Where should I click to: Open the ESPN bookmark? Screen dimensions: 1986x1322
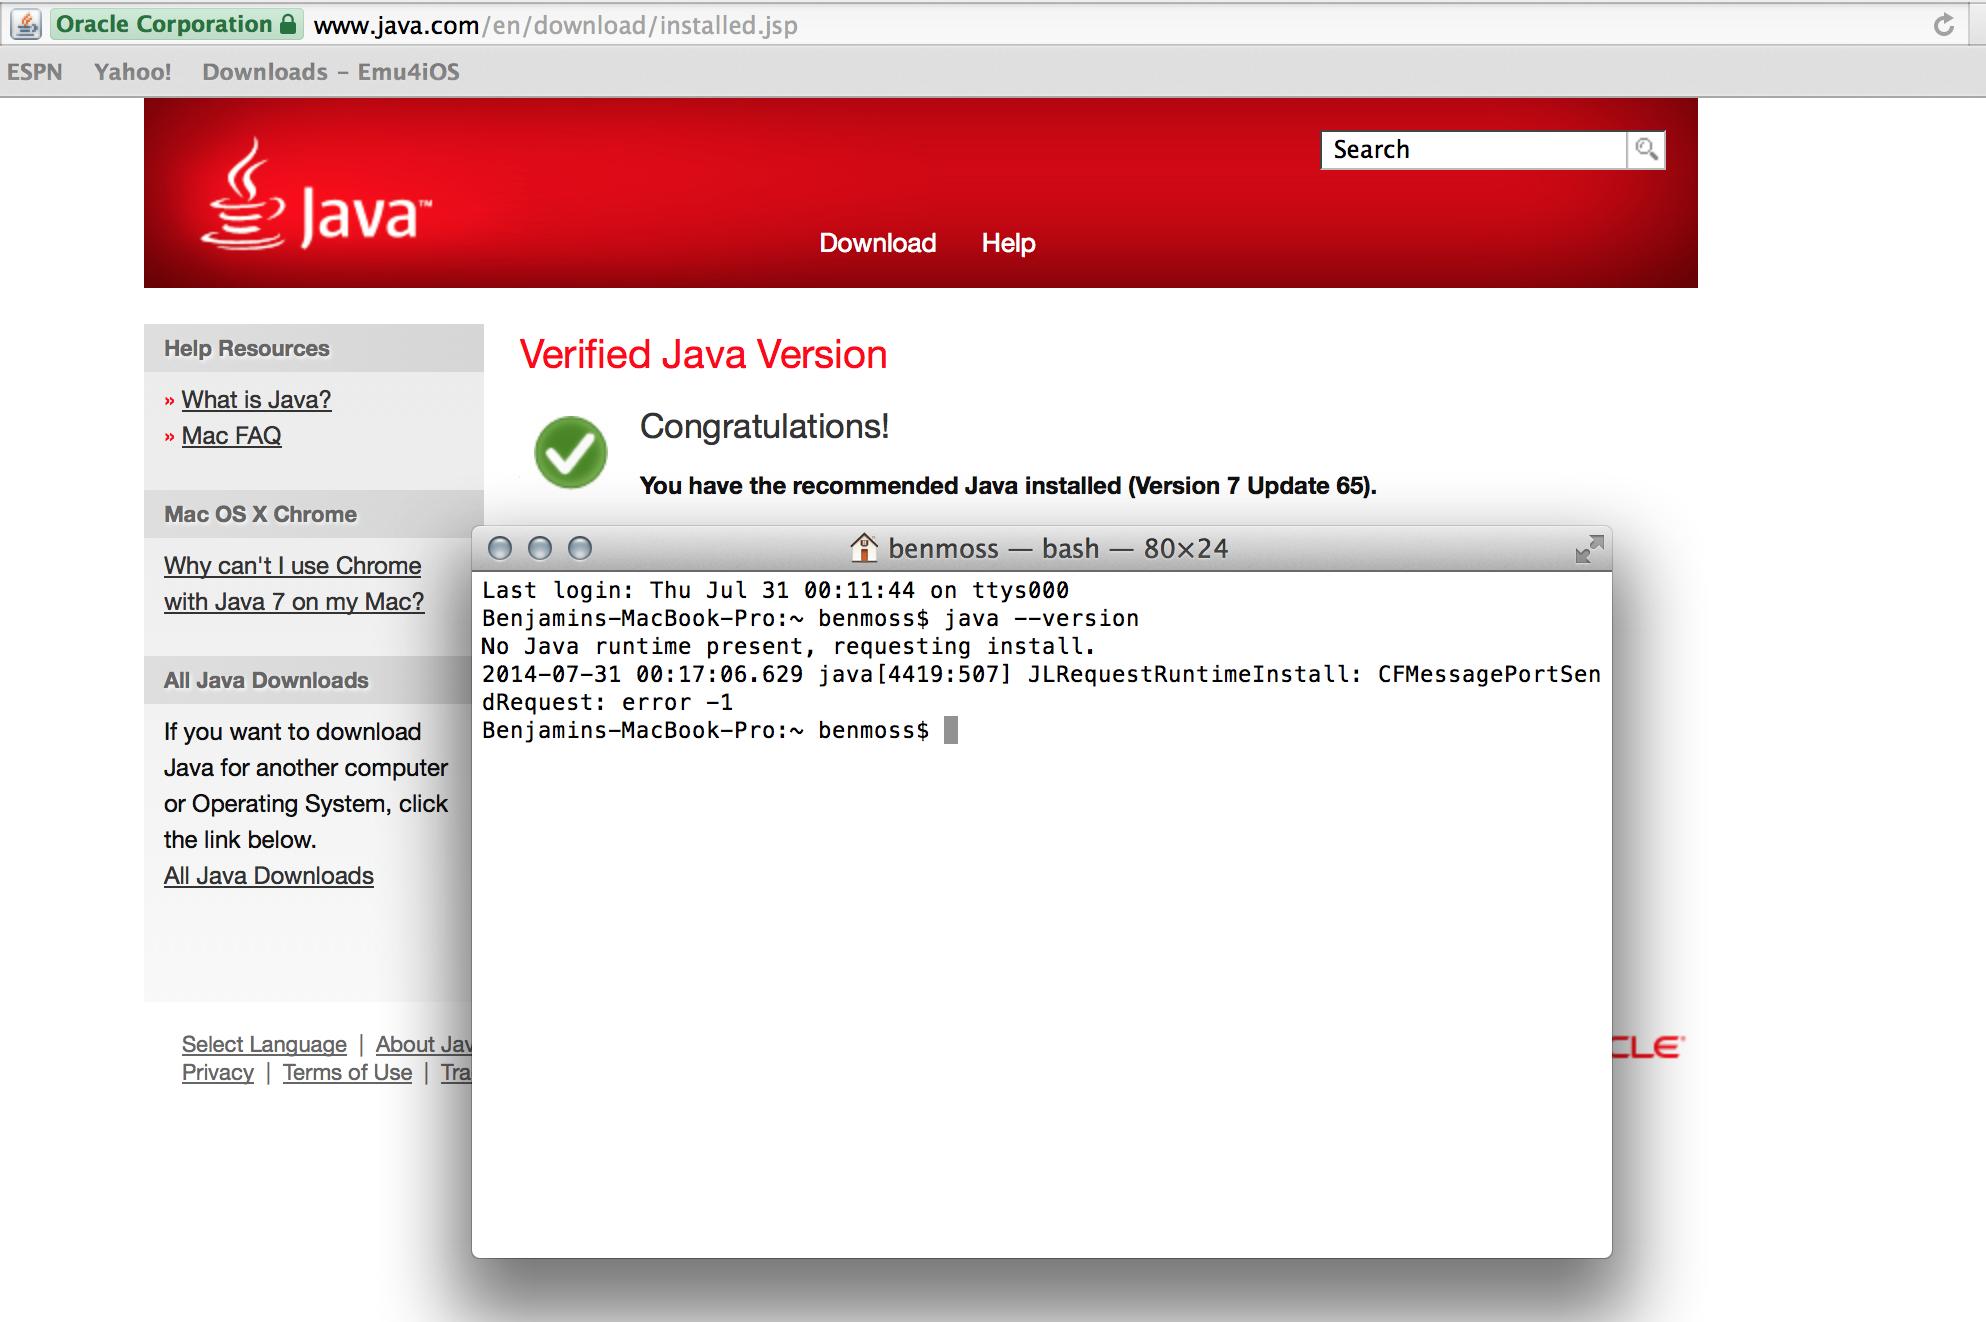[34, 72]
